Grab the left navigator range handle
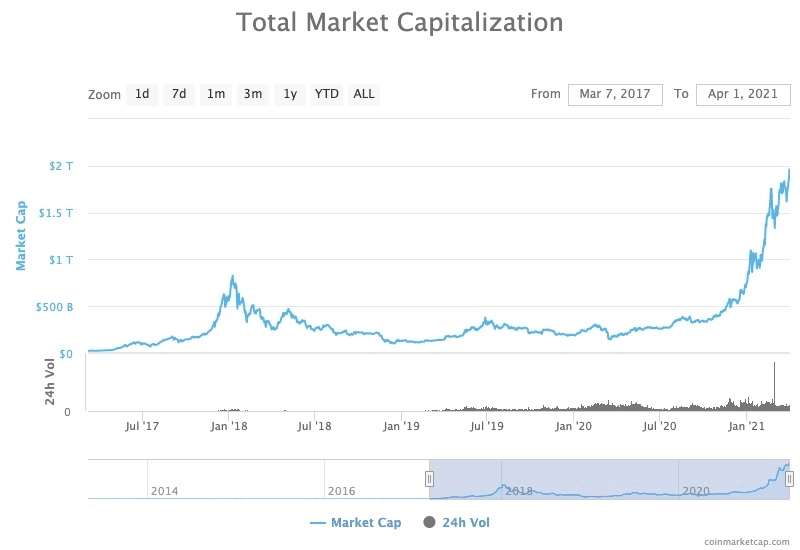The height and width of the screenshot is (550, 800). pyautogui.click(x=430, y=479)
